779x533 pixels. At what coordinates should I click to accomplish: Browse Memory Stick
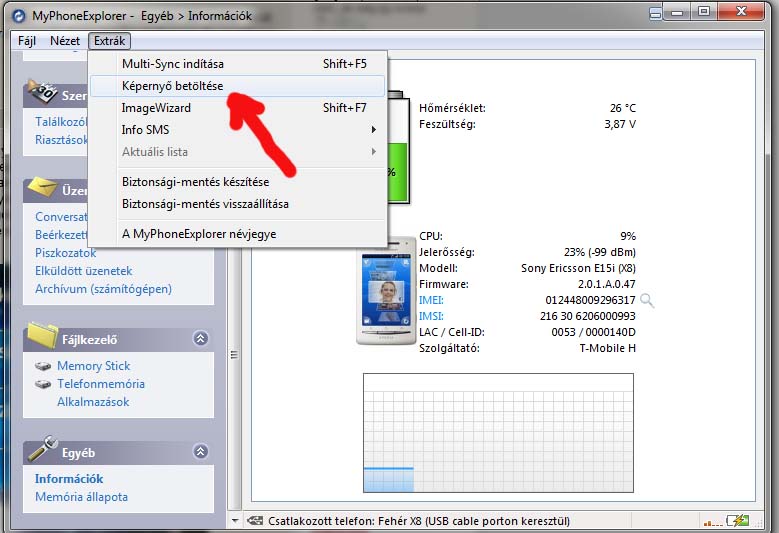coord(93,366)
